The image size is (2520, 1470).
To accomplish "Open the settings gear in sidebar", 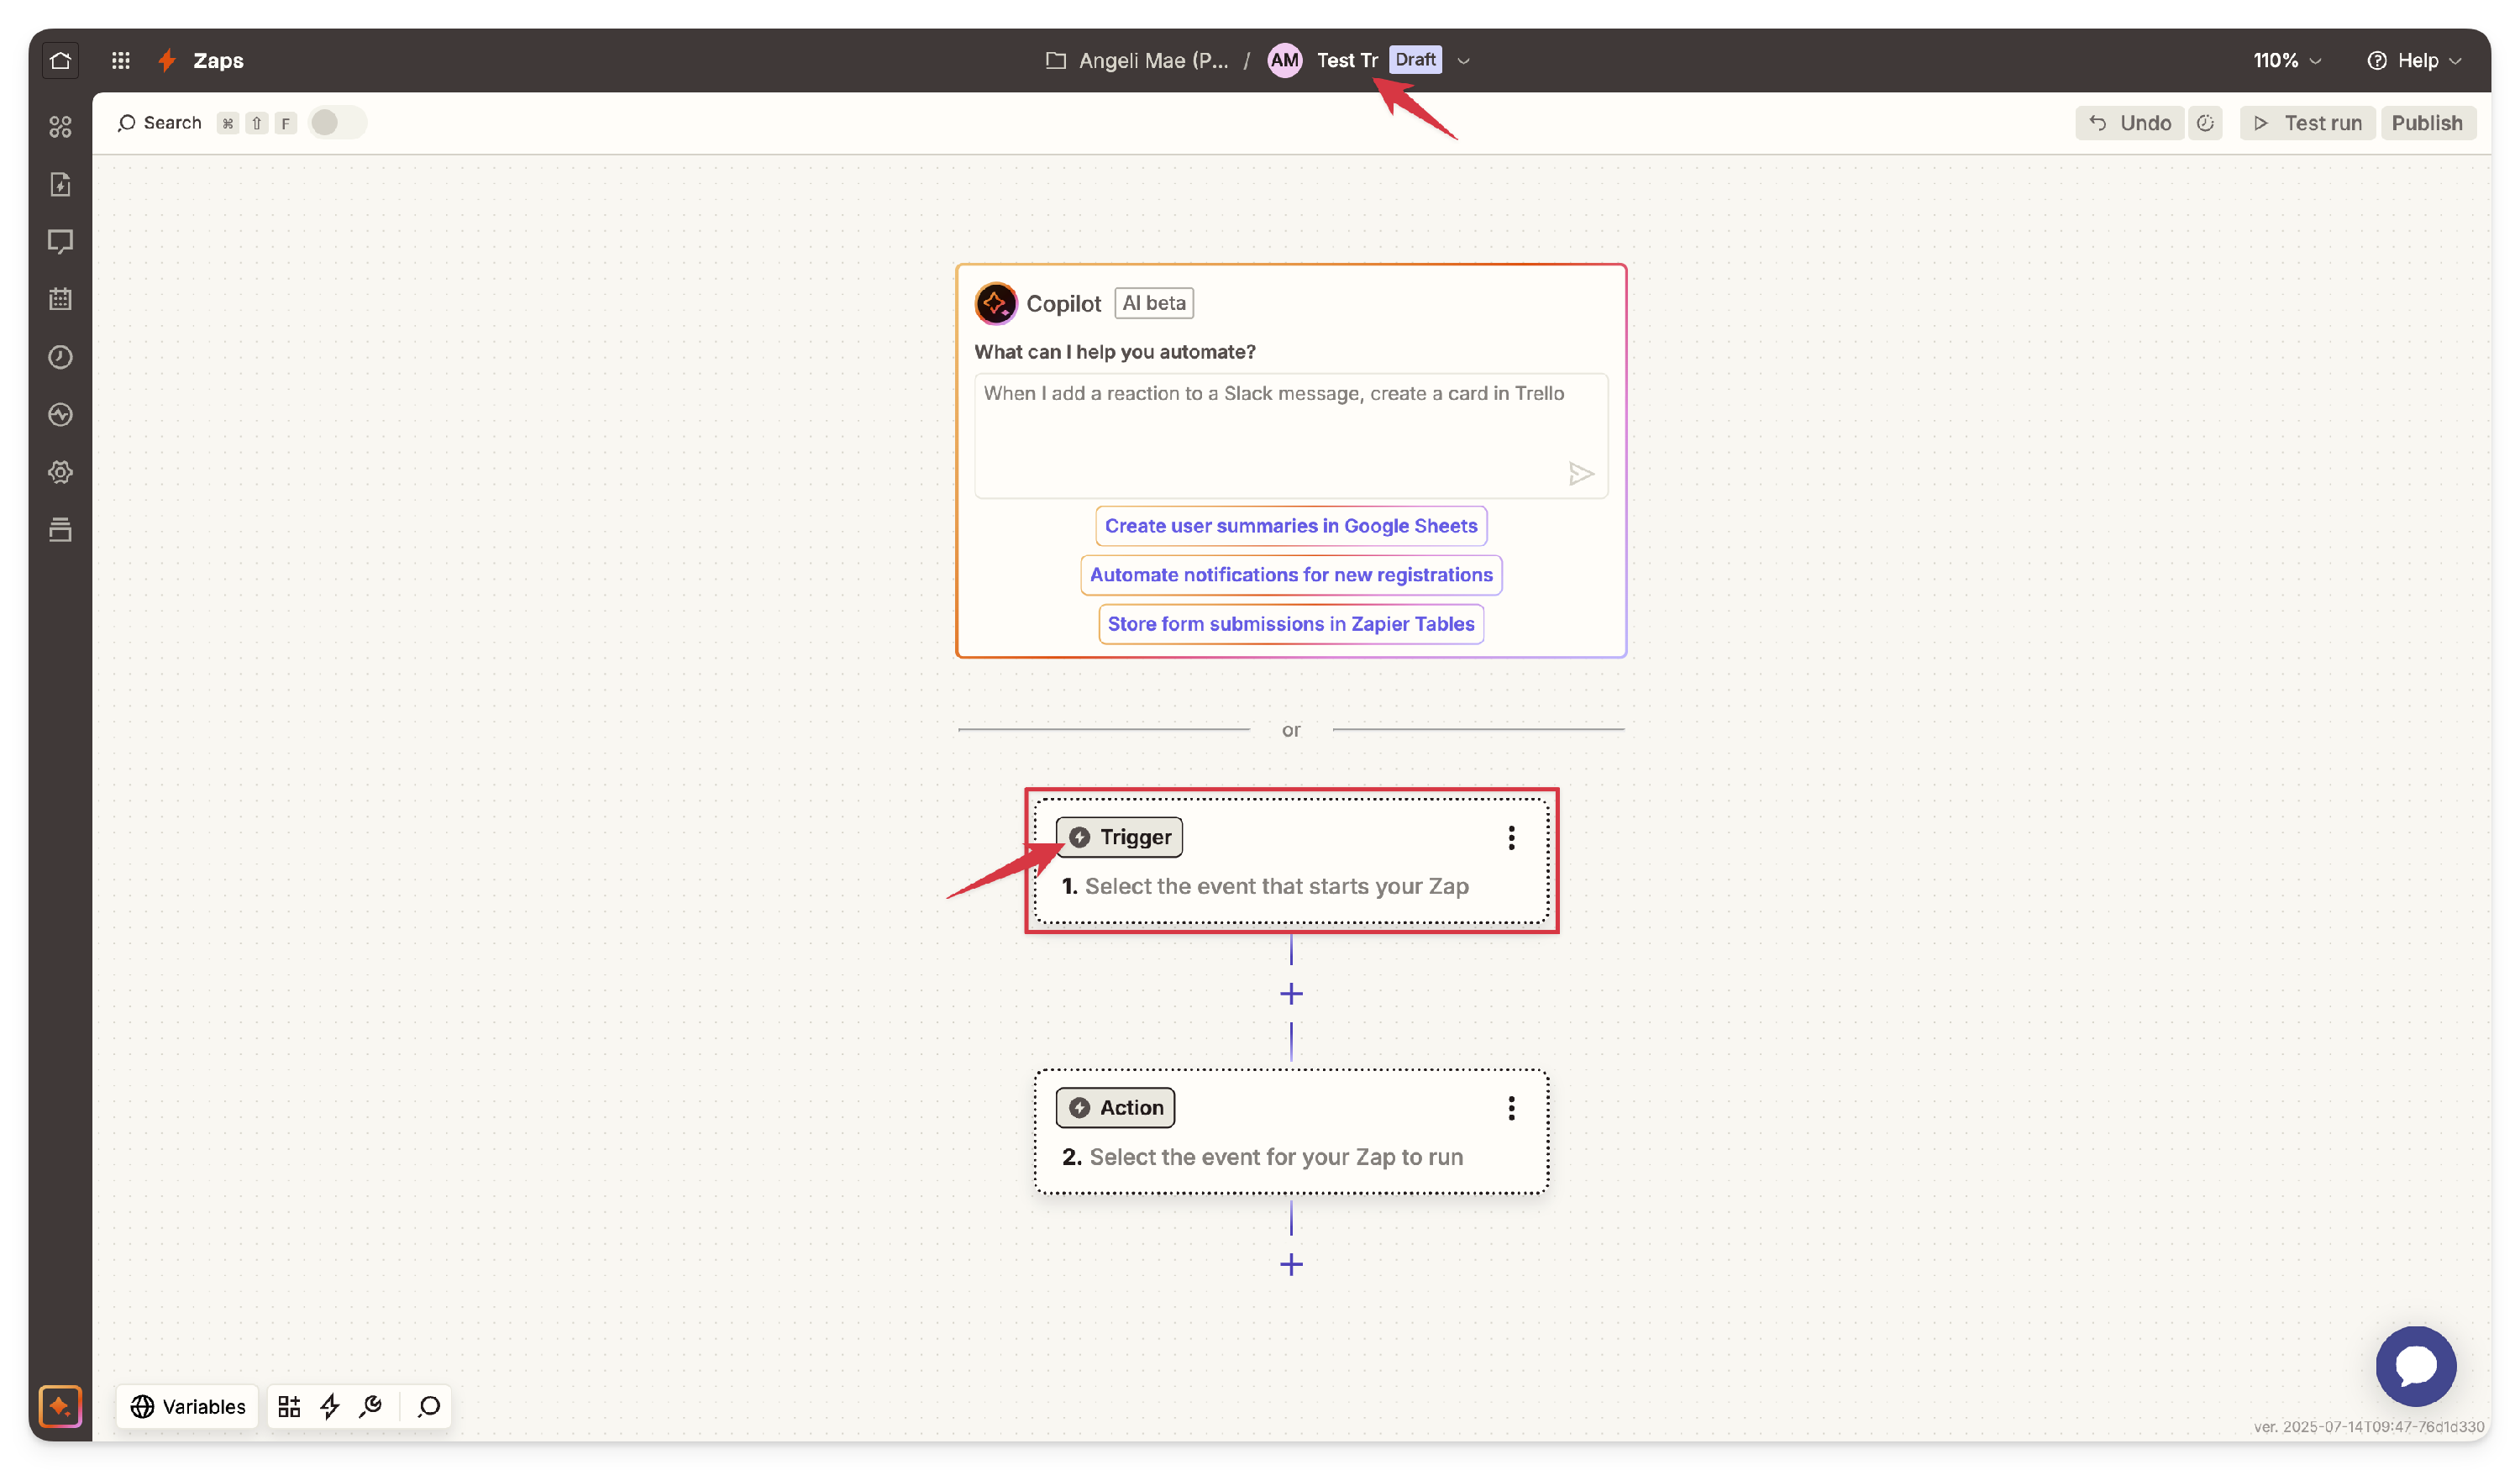I will coord(60,472).
